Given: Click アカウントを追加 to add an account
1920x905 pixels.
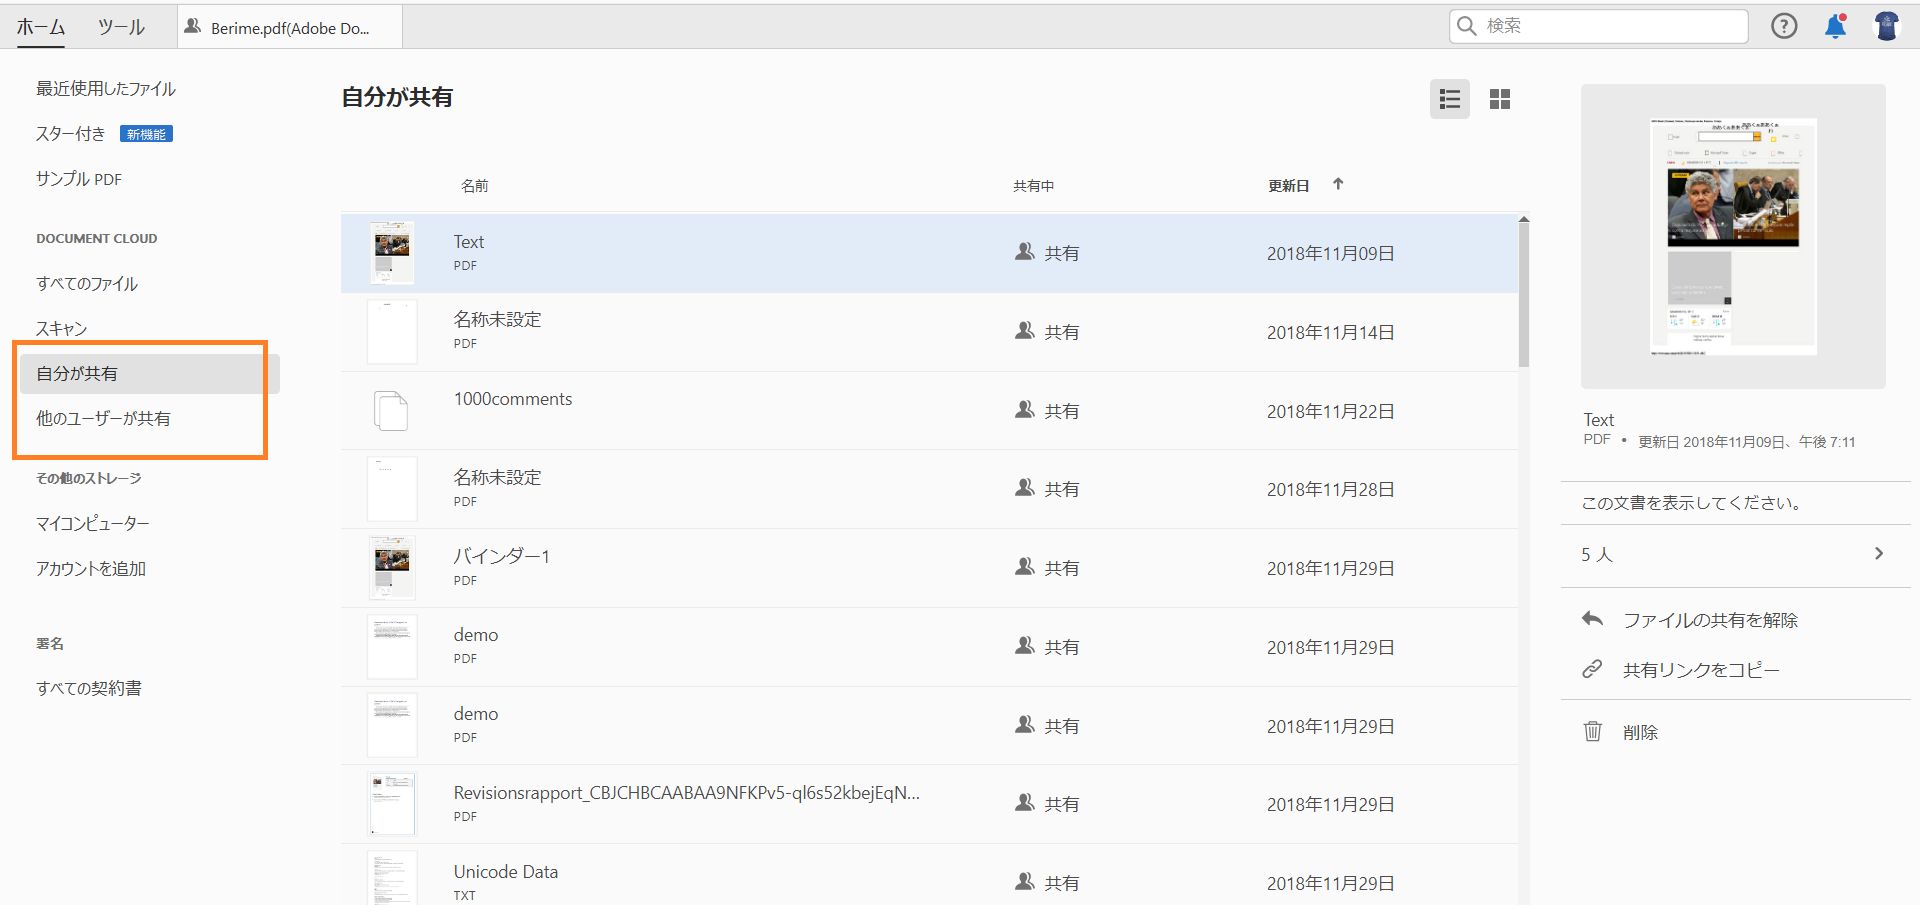Looking at the screenshot, I should click(91, 569).
